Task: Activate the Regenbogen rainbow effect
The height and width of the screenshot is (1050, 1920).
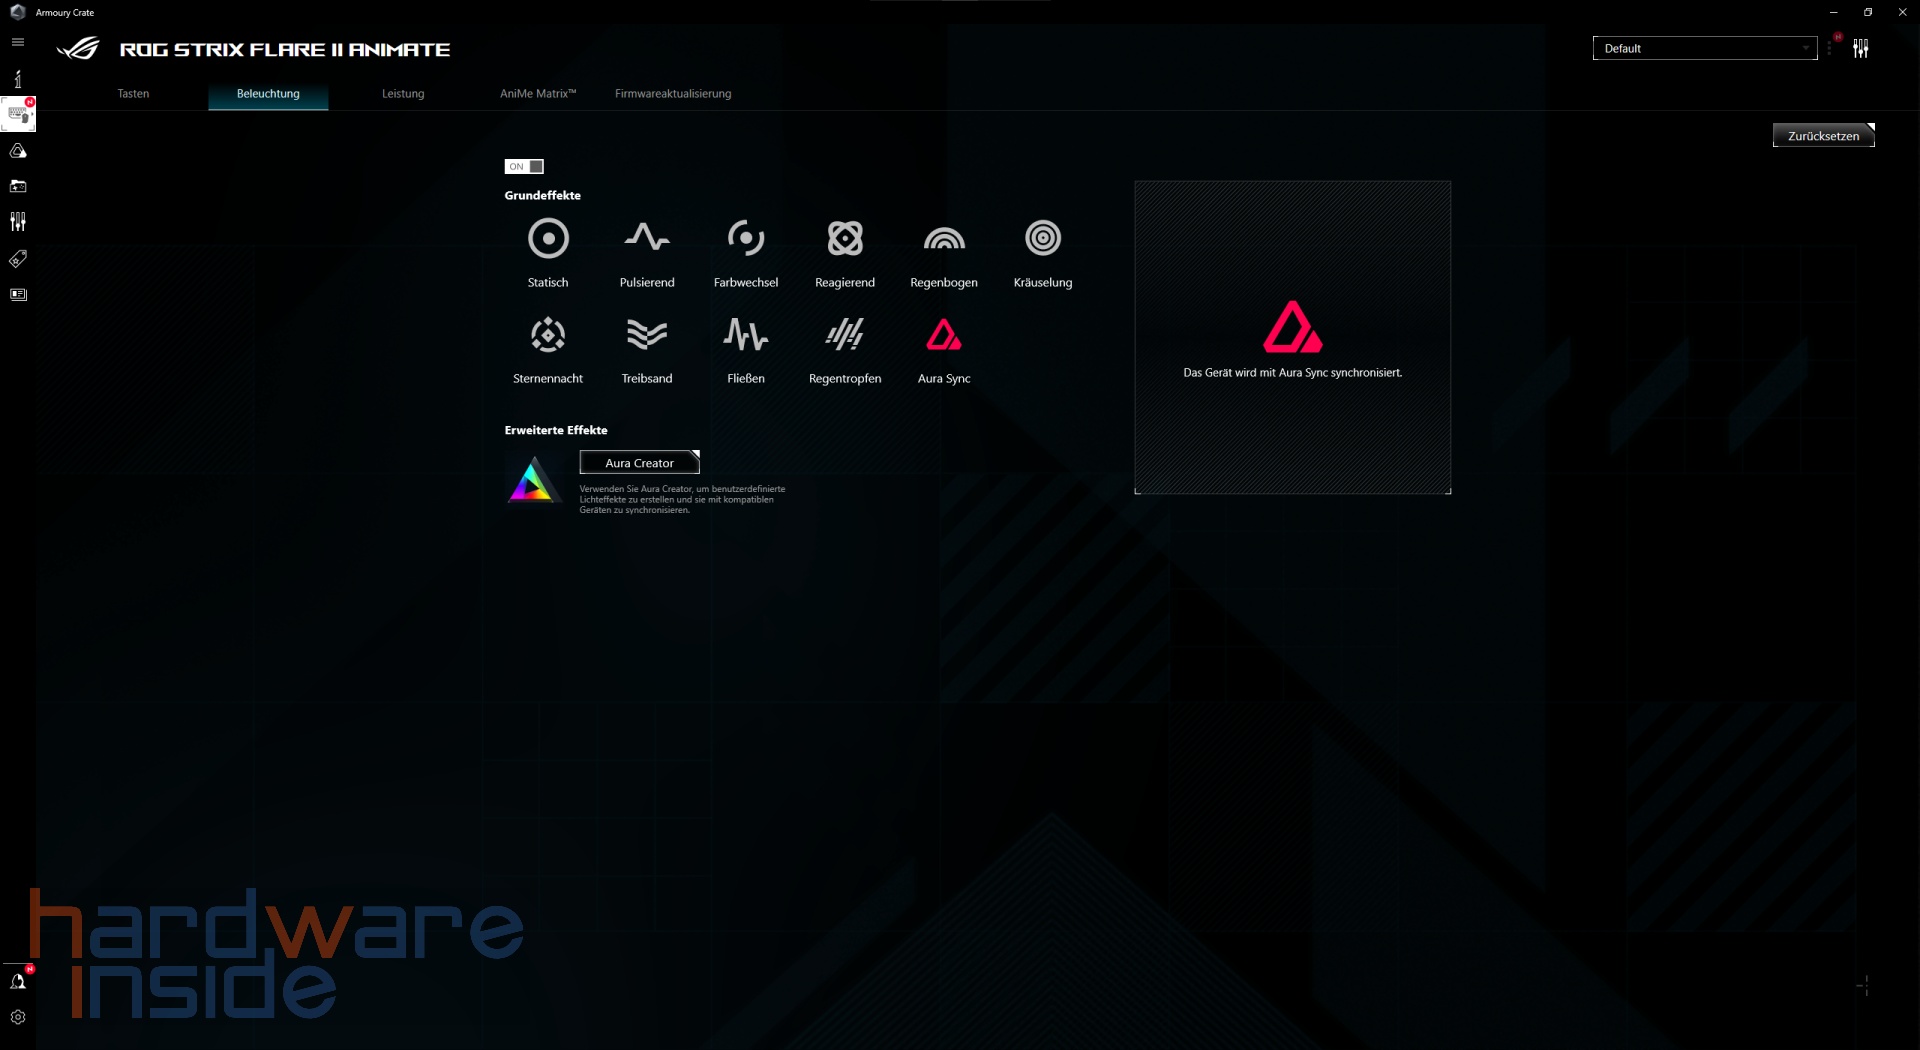Action: coord(944,239)
